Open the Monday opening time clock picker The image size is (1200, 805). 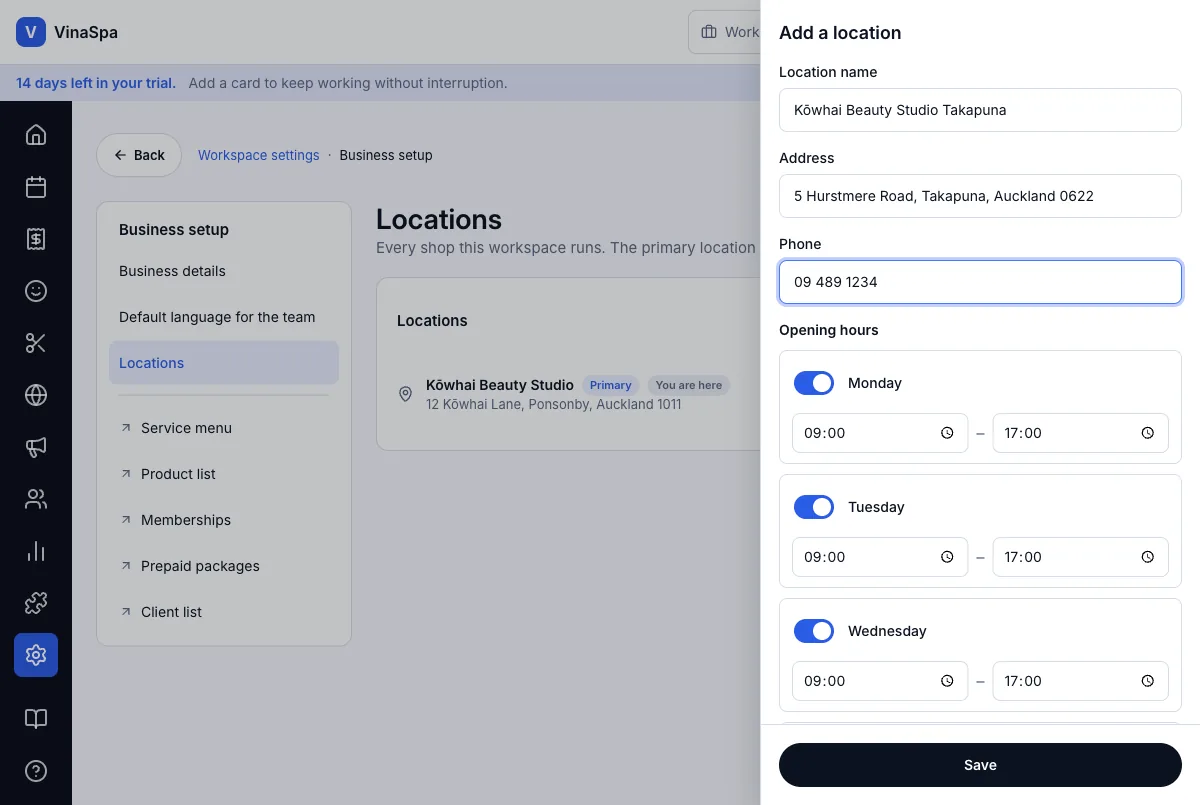tap(947, 433)
